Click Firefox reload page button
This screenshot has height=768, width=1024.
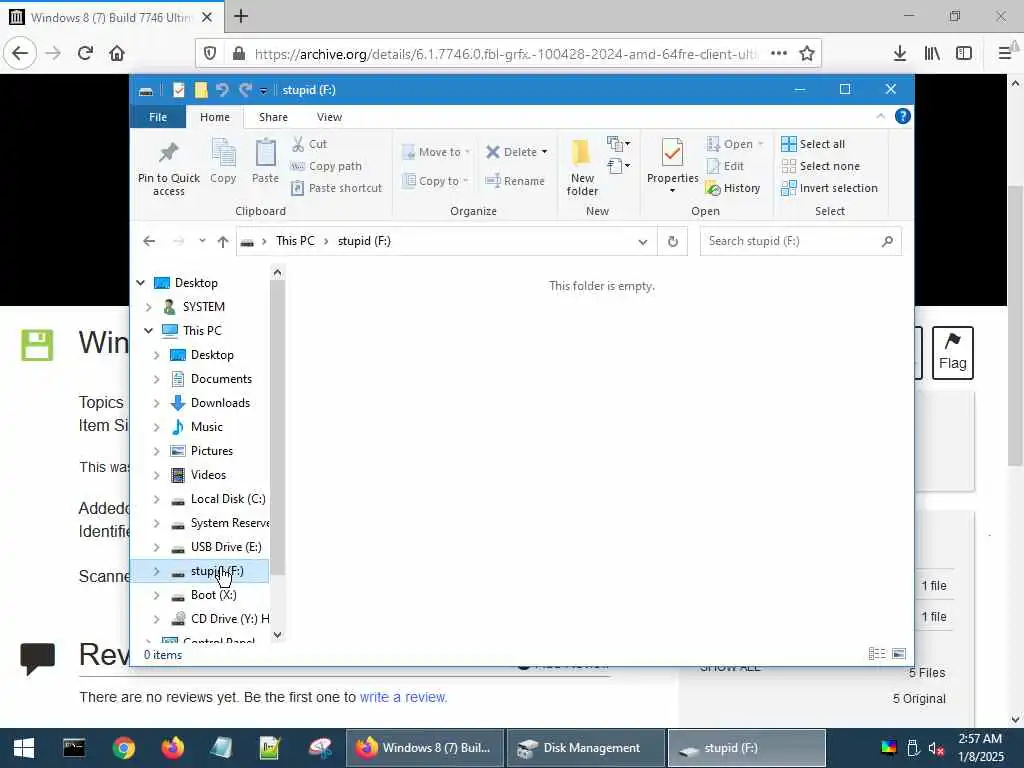86,53
